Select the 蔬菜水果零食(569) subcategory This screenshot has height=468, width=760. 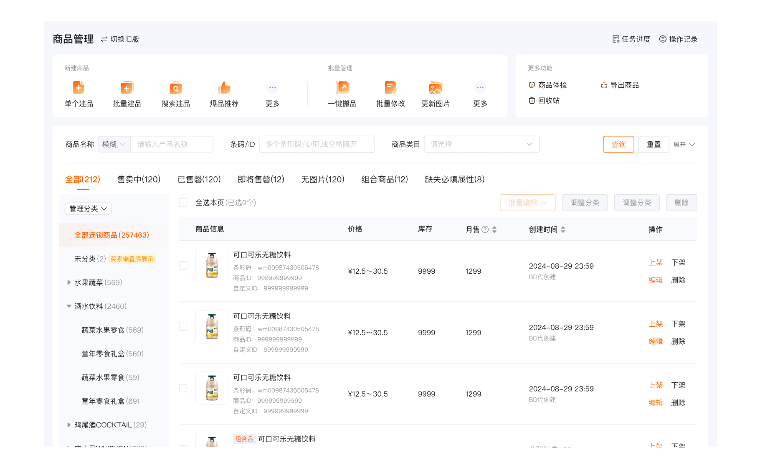point(112,330)
